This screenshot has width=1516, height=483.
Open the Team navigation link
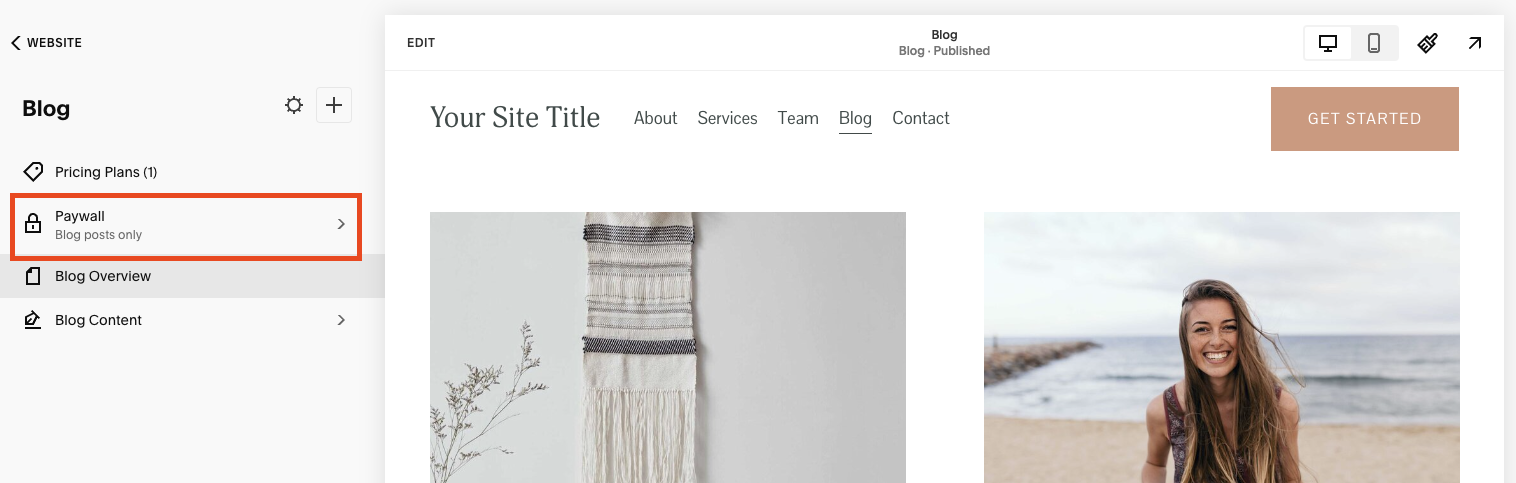tap(798, 118)
